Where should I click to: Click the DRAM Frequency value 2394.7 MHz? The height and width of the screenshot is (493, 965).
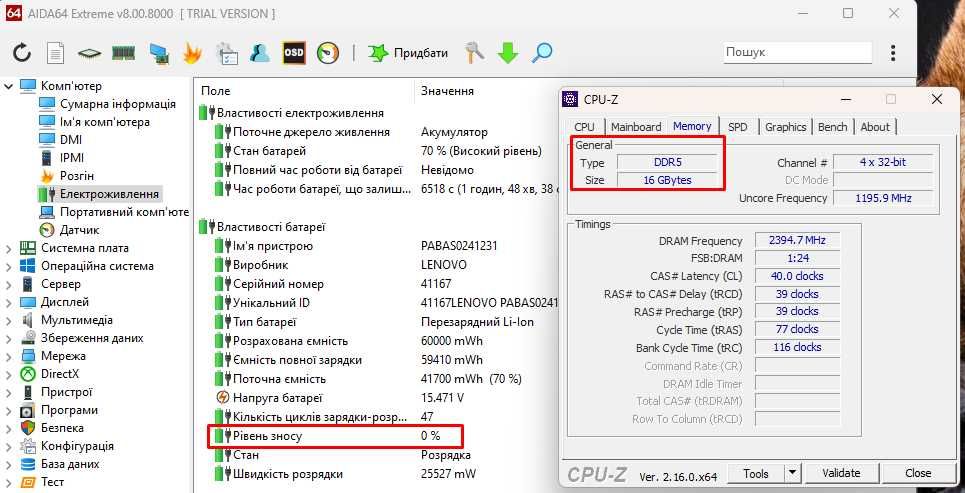[x=797, y=240]
